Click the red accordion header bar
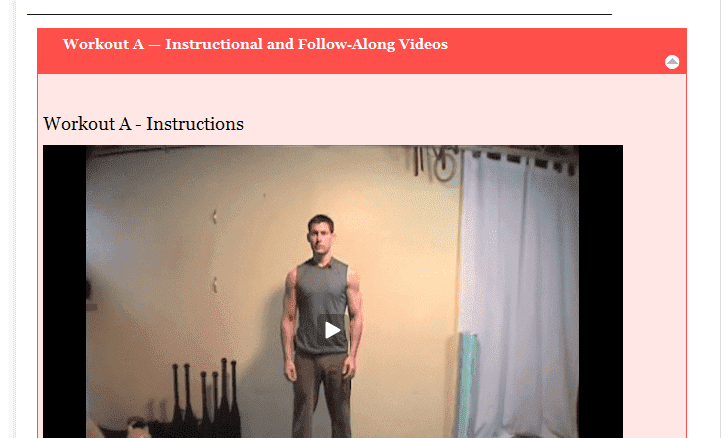This screenshot has width=728, height=438. (362, 51)
